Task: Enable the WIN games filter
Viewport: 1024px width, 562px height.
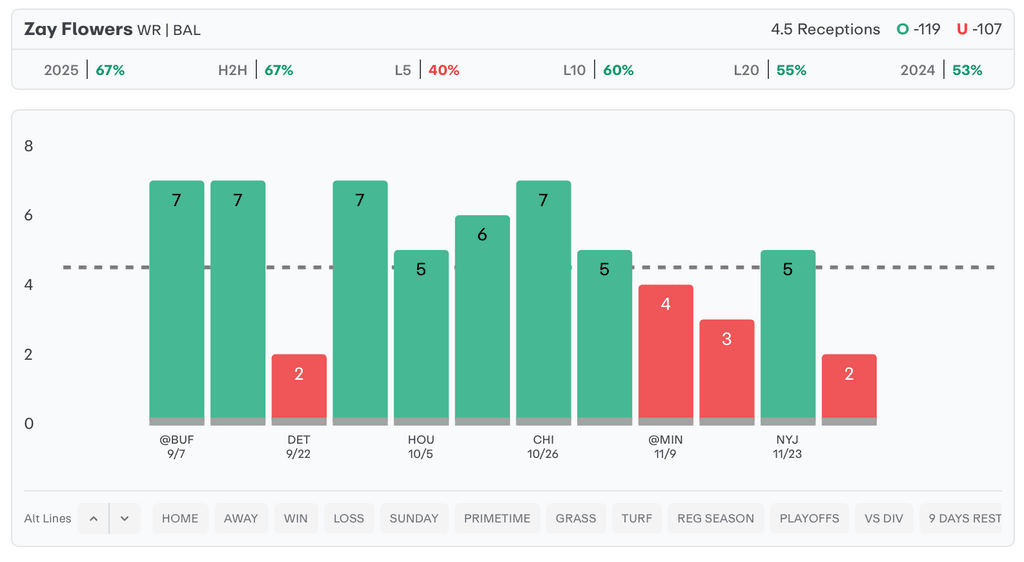Action: click(x=296, y=518)
